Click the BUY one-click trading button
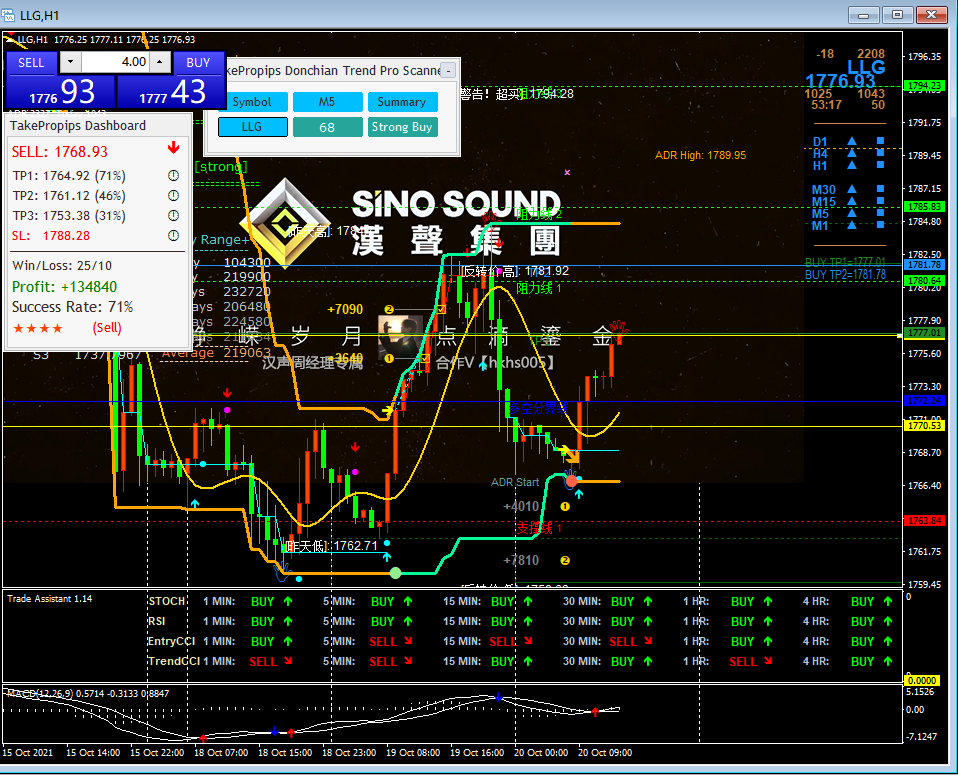Screen dimensions: 958x775 point(198,63)
